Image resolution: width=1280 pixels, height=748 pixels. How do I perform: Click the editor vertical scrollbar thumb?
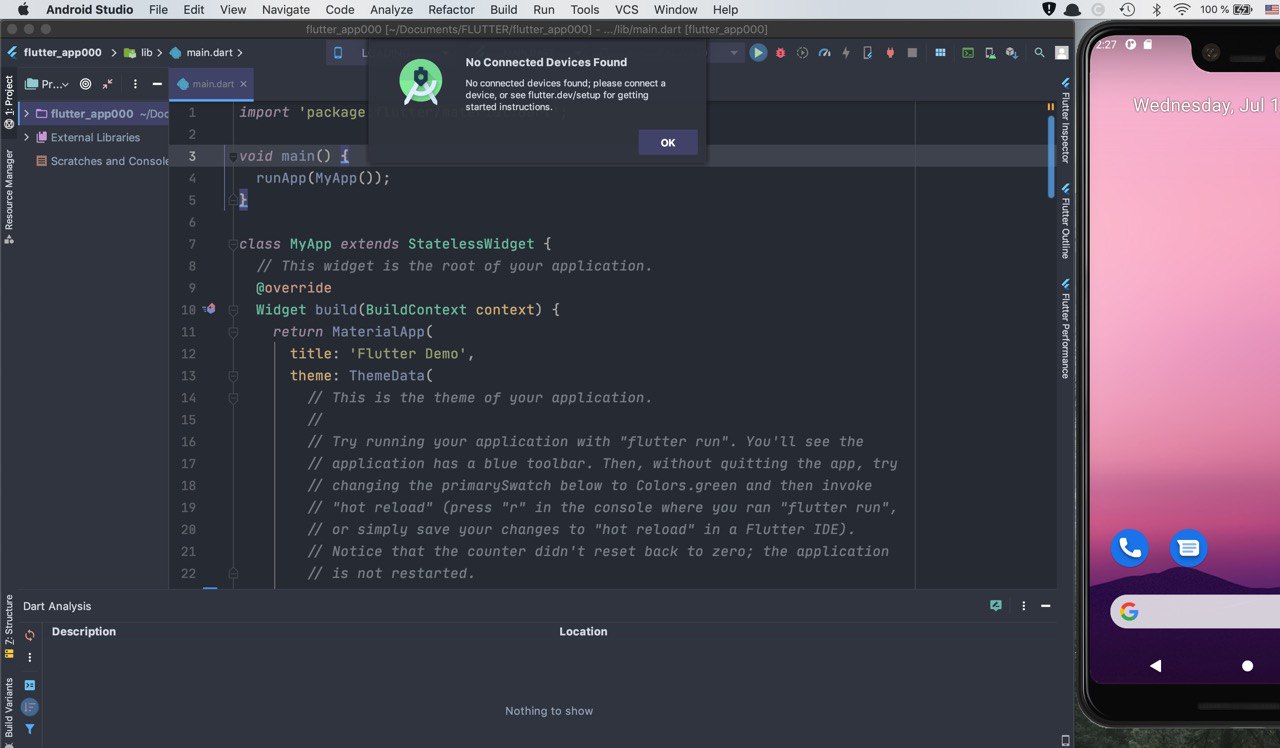click(1051, 157)
